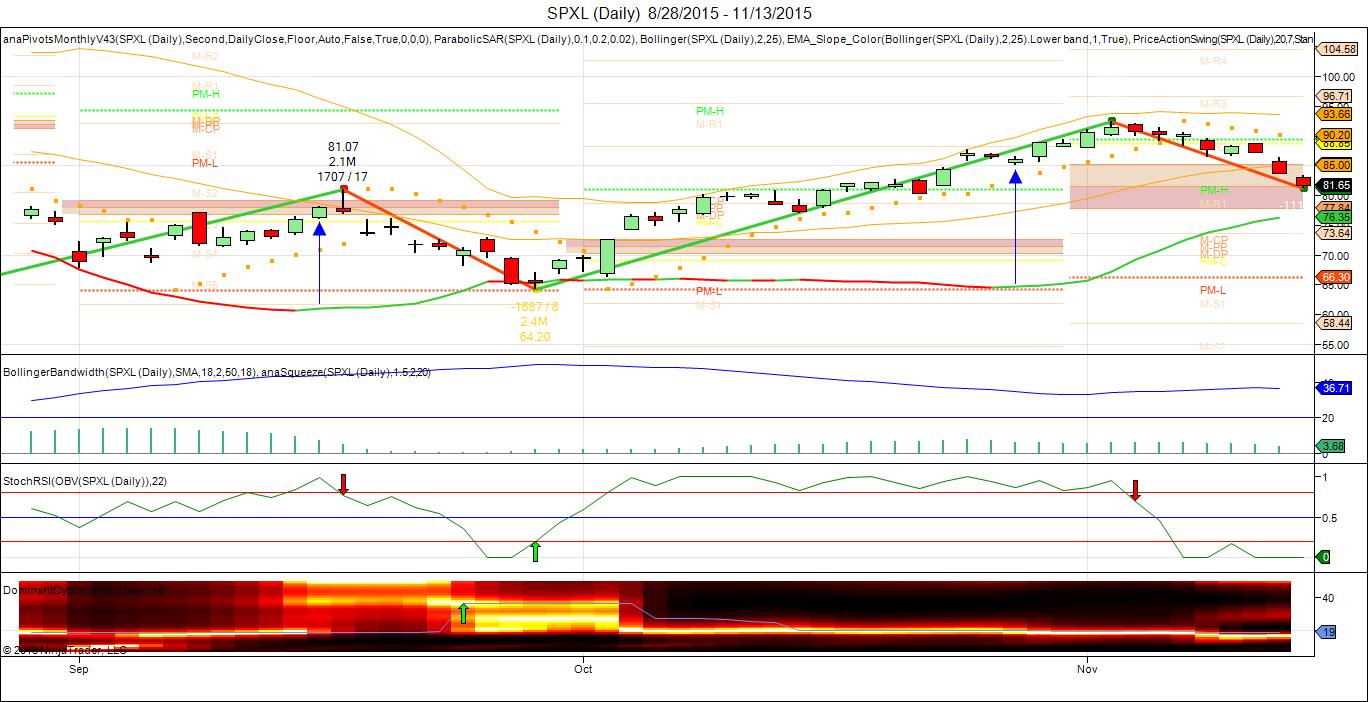Click the M-R4 pivot label in November
This screenshot has width=1368, height=702.
pyautogui.click(x=1213, y=61)
